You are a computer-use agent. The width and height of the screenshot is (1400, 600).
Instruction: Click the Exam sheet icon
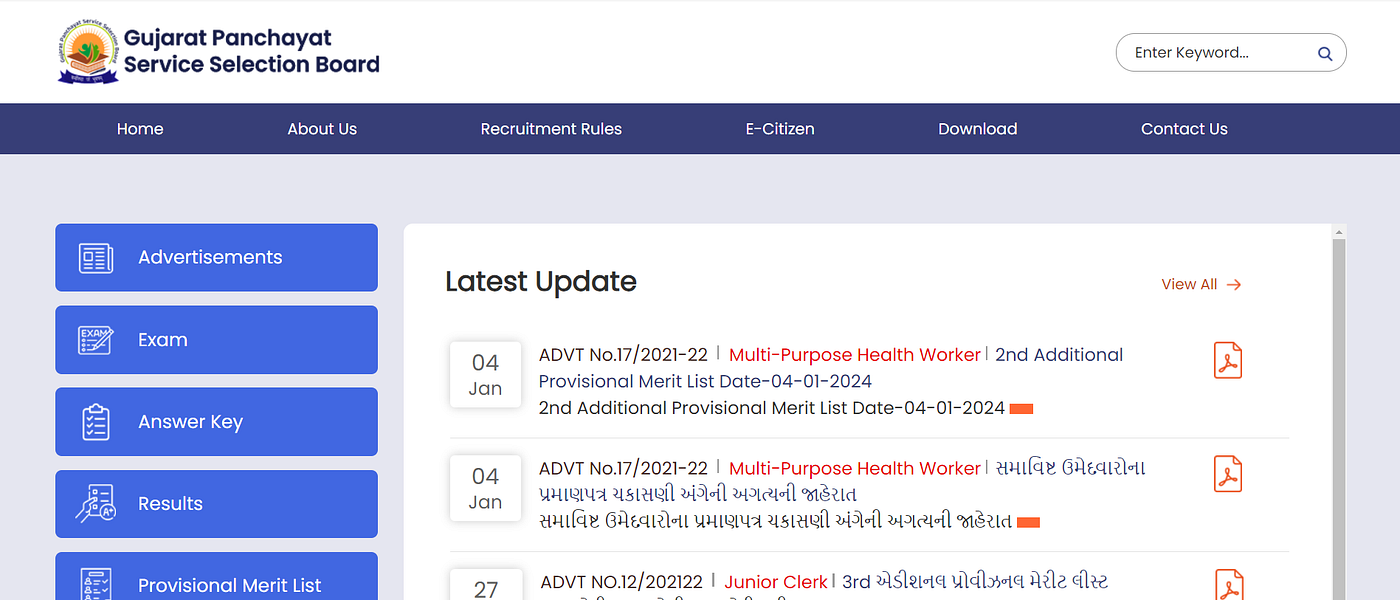click(x=96, y=340)
